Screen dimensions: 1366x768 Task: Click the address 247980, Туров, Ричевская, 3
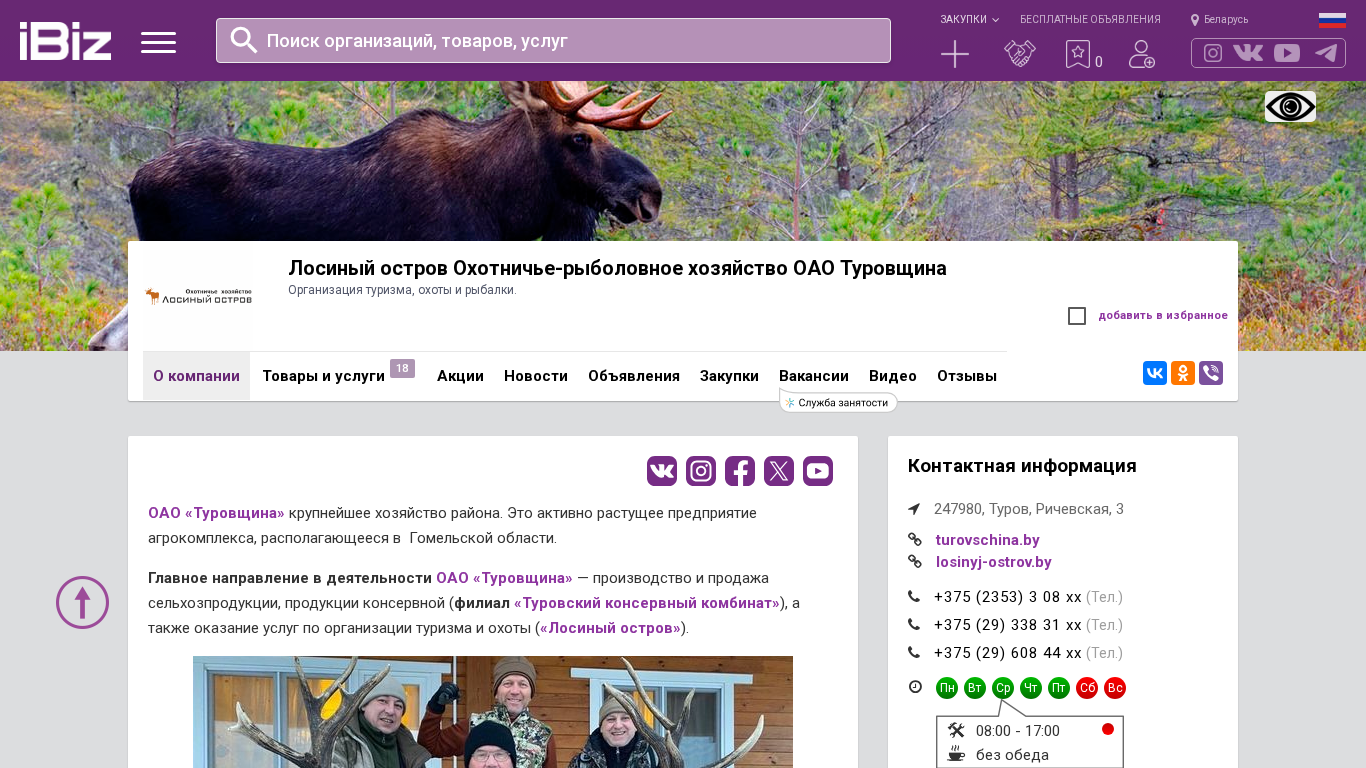point(1029,509)
